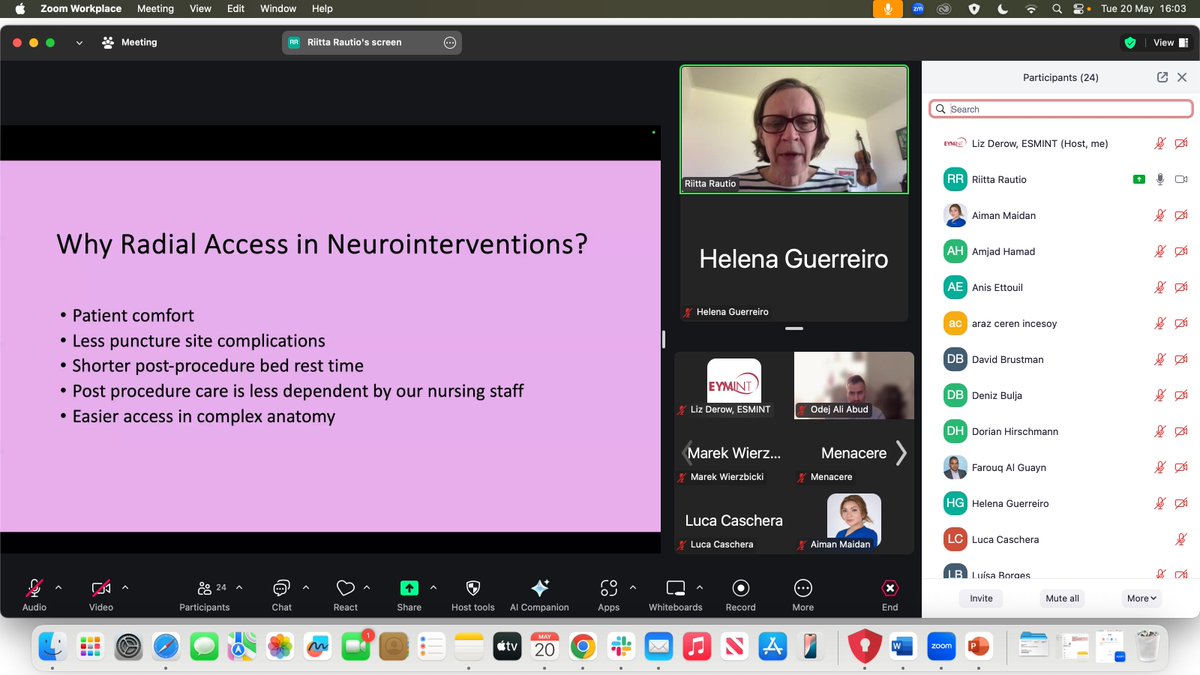
Task: Click the gallery resize handle below Helena Guerreiro
Action: pos(794,328)
